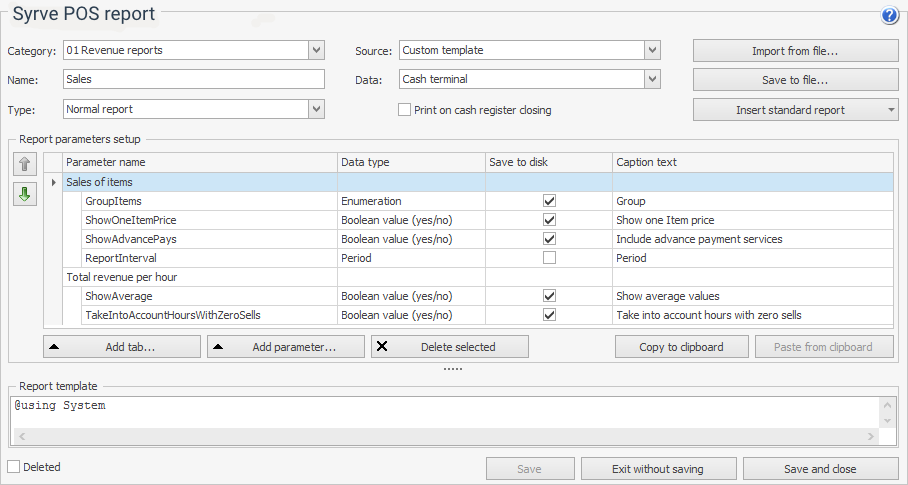Move the parameter up with the up arrow
Viewport: 908px width, 485px height.
(x=25, y=165)
